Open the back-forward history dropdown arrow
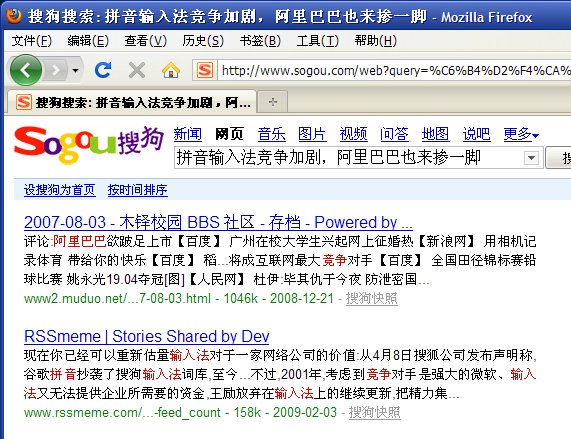The height and width of the screenshot is (439, 571). pyautogui.click(x=75, y=70)
